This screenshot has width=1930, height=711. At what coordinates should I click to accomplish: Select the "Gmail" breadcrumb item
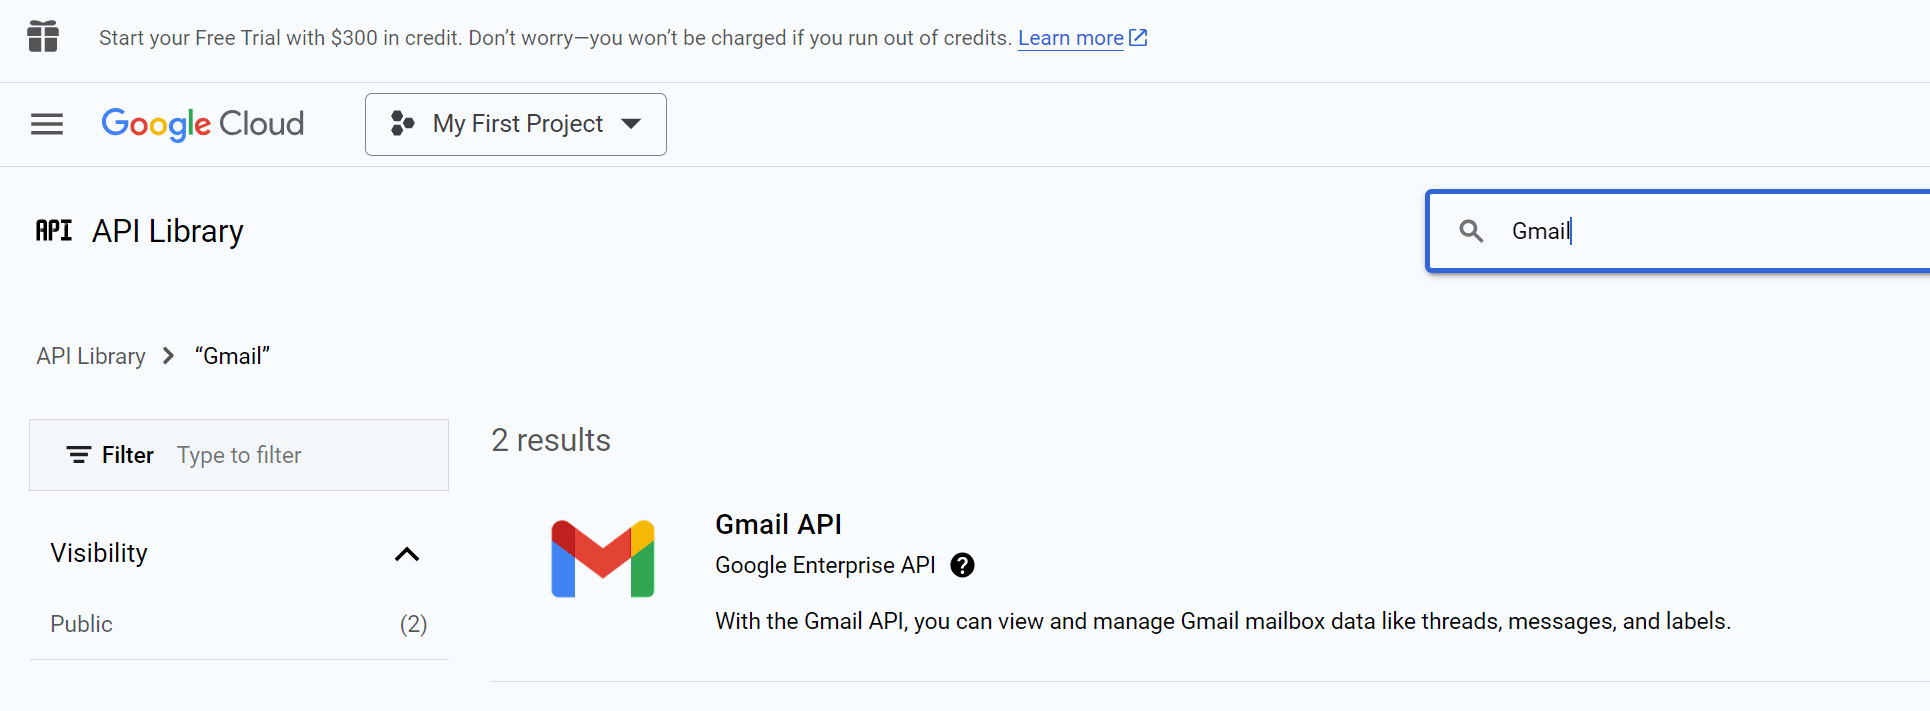click(x=232, y=356)
